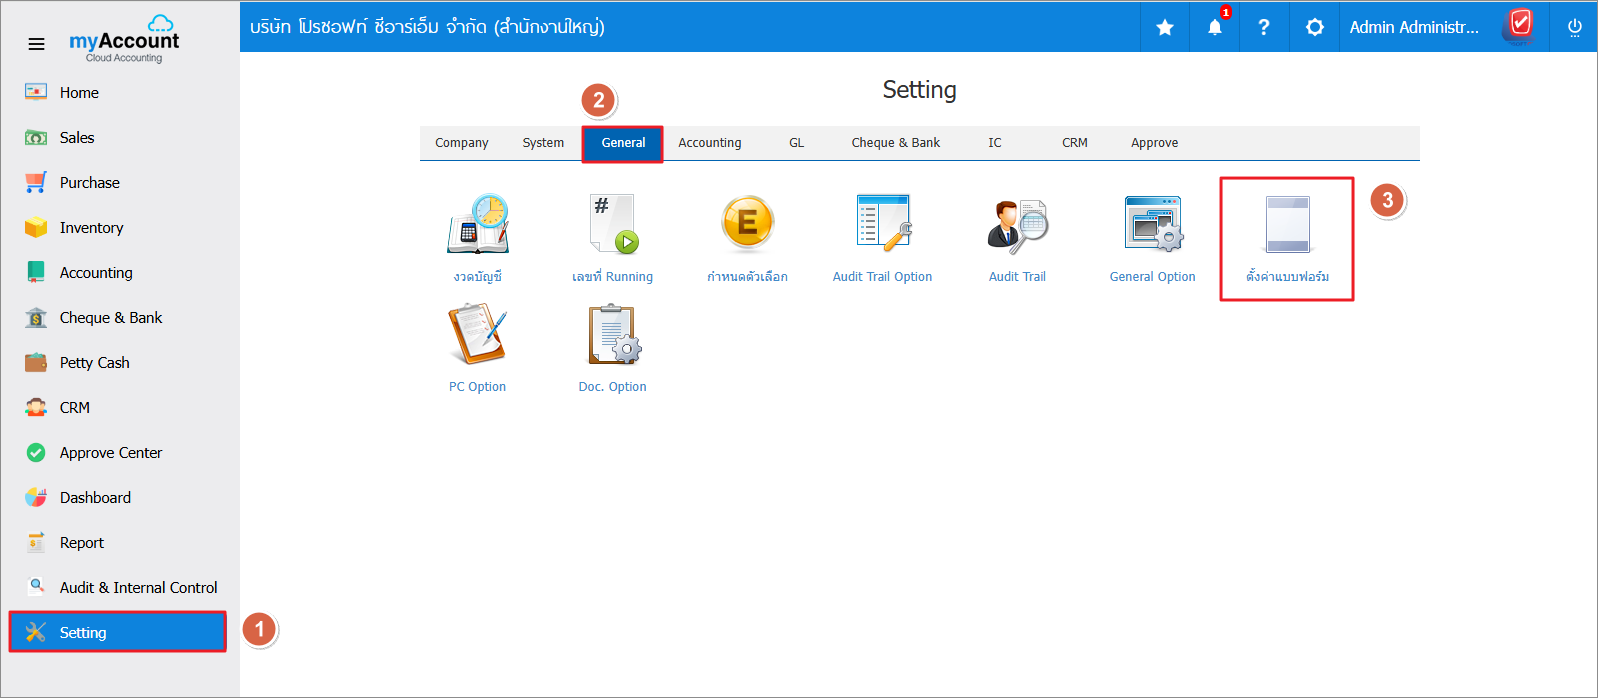This screenshot has width=1598, height=698.
Task: Open the Audit Trail magnifier icon
Action: point(1017,224)
